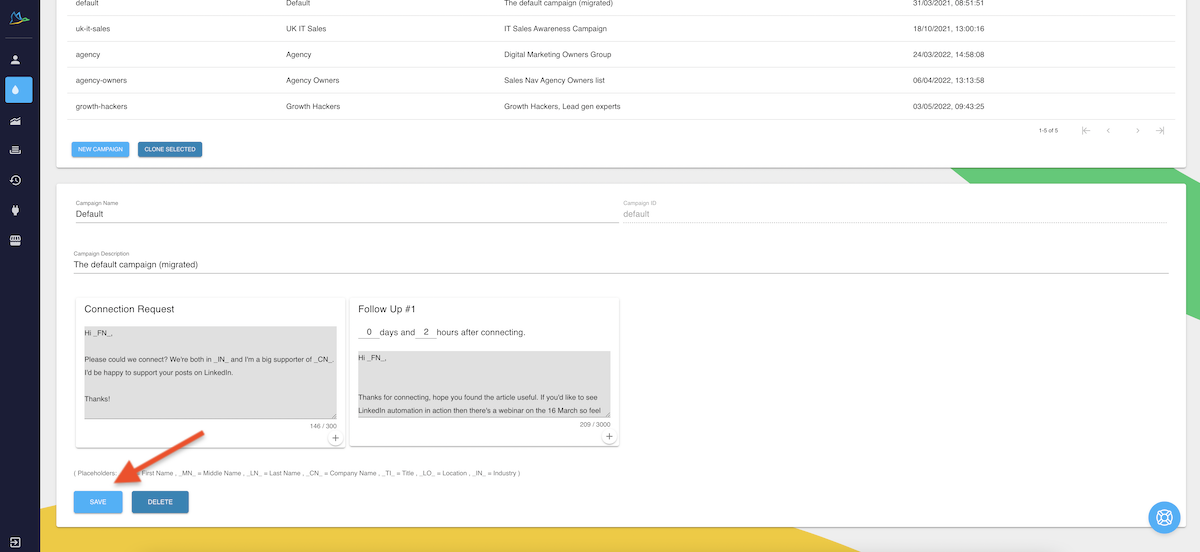Edit the Campaign Description field

621,265
